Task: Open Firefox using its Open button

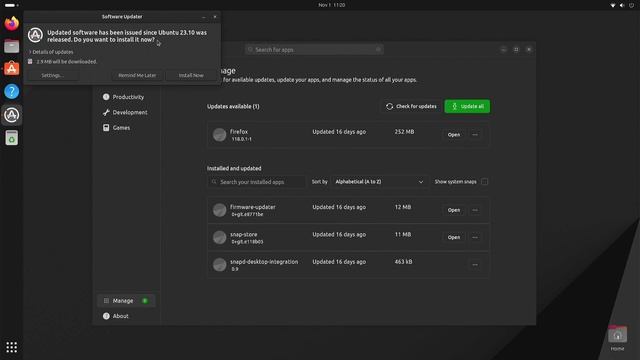Action: (453, 135)
